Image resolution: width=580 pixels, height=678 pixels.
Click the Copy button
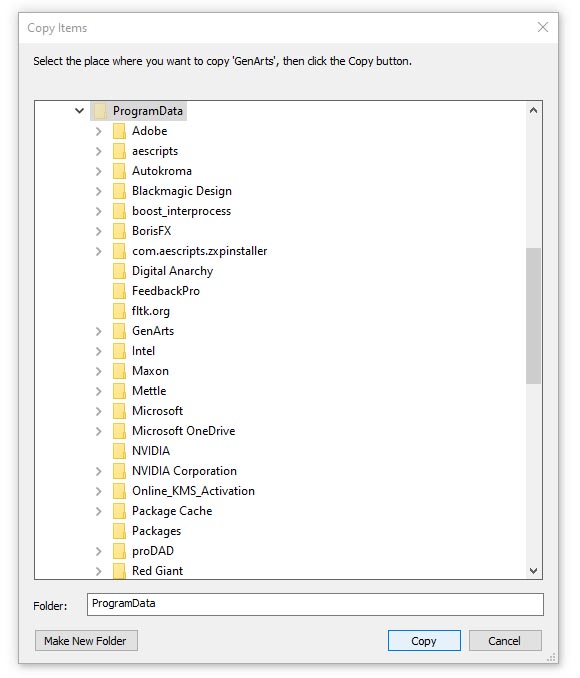424,640
